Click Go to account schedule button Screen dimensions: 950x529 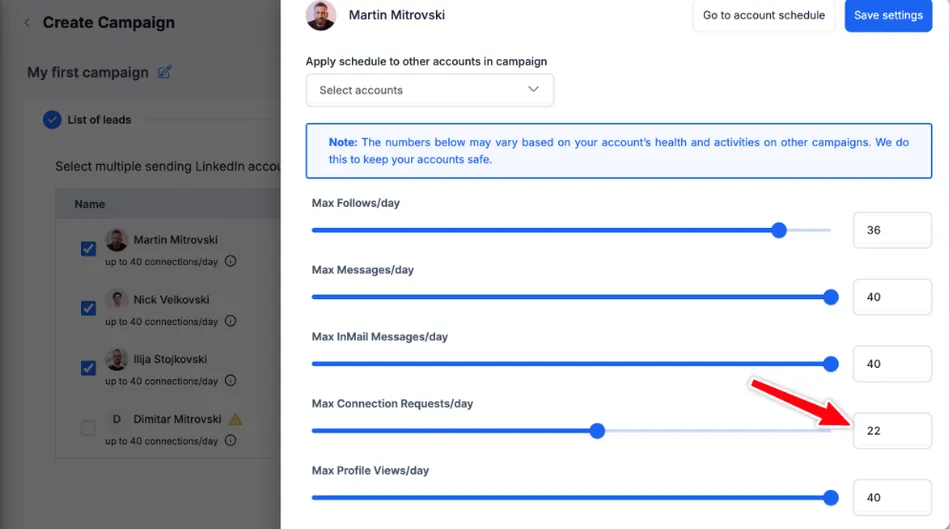(x=763, y=15)
